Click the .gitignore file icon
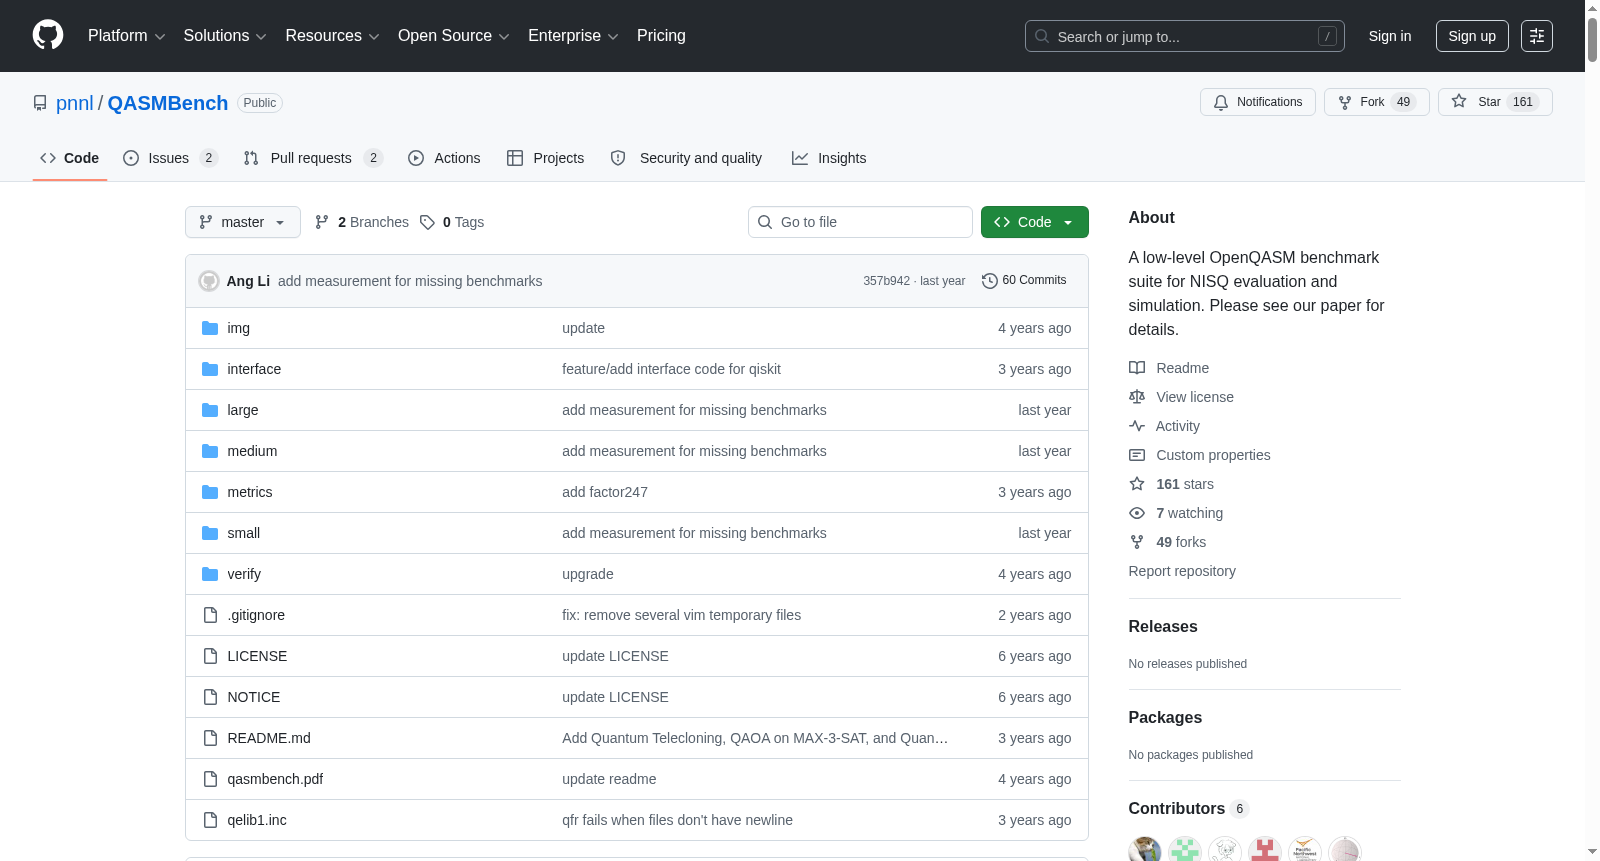1600x861 pixels. click(210, 615)
